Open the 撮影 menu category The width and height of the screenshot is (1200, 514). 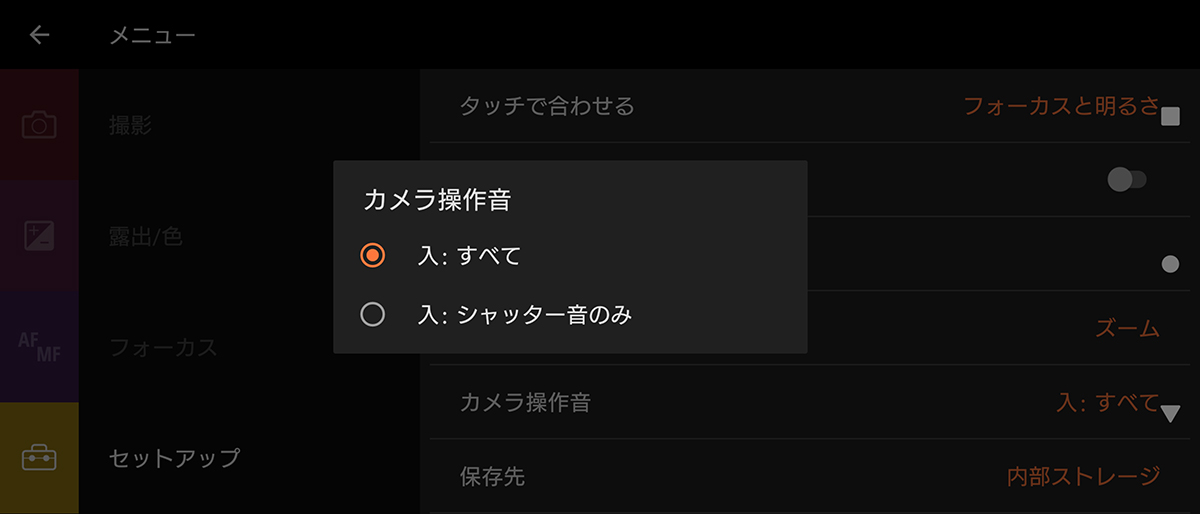point(131,126)
